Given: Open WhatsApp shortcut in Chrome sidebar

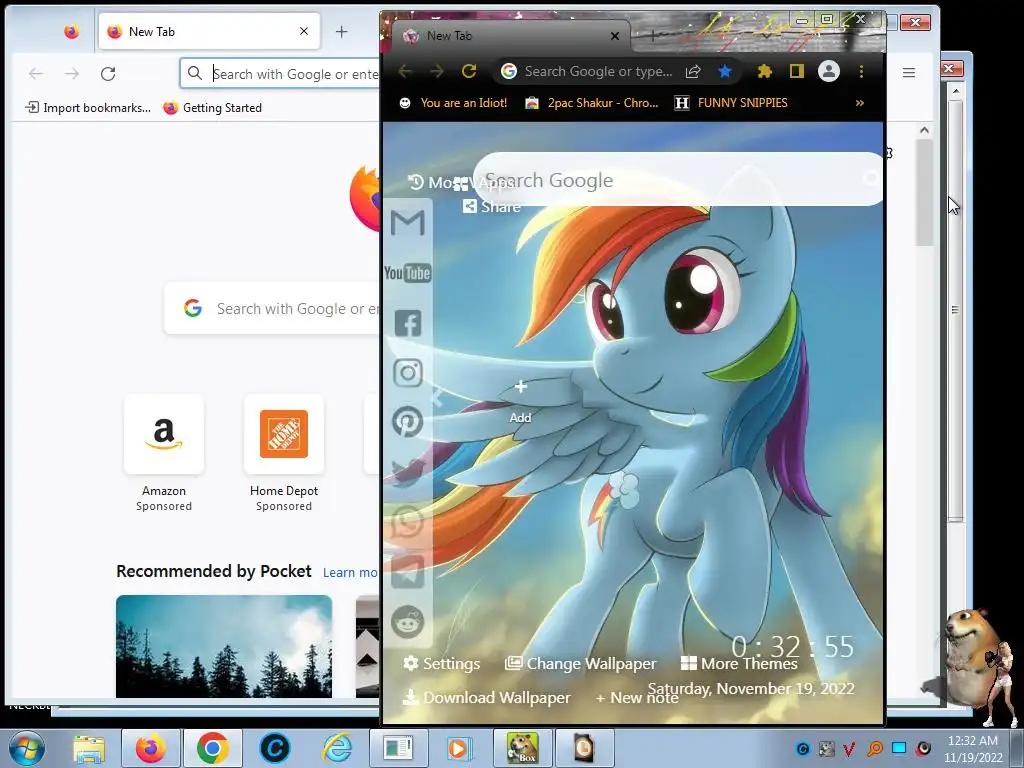Looking at the screenshot, I should point(408,522).
